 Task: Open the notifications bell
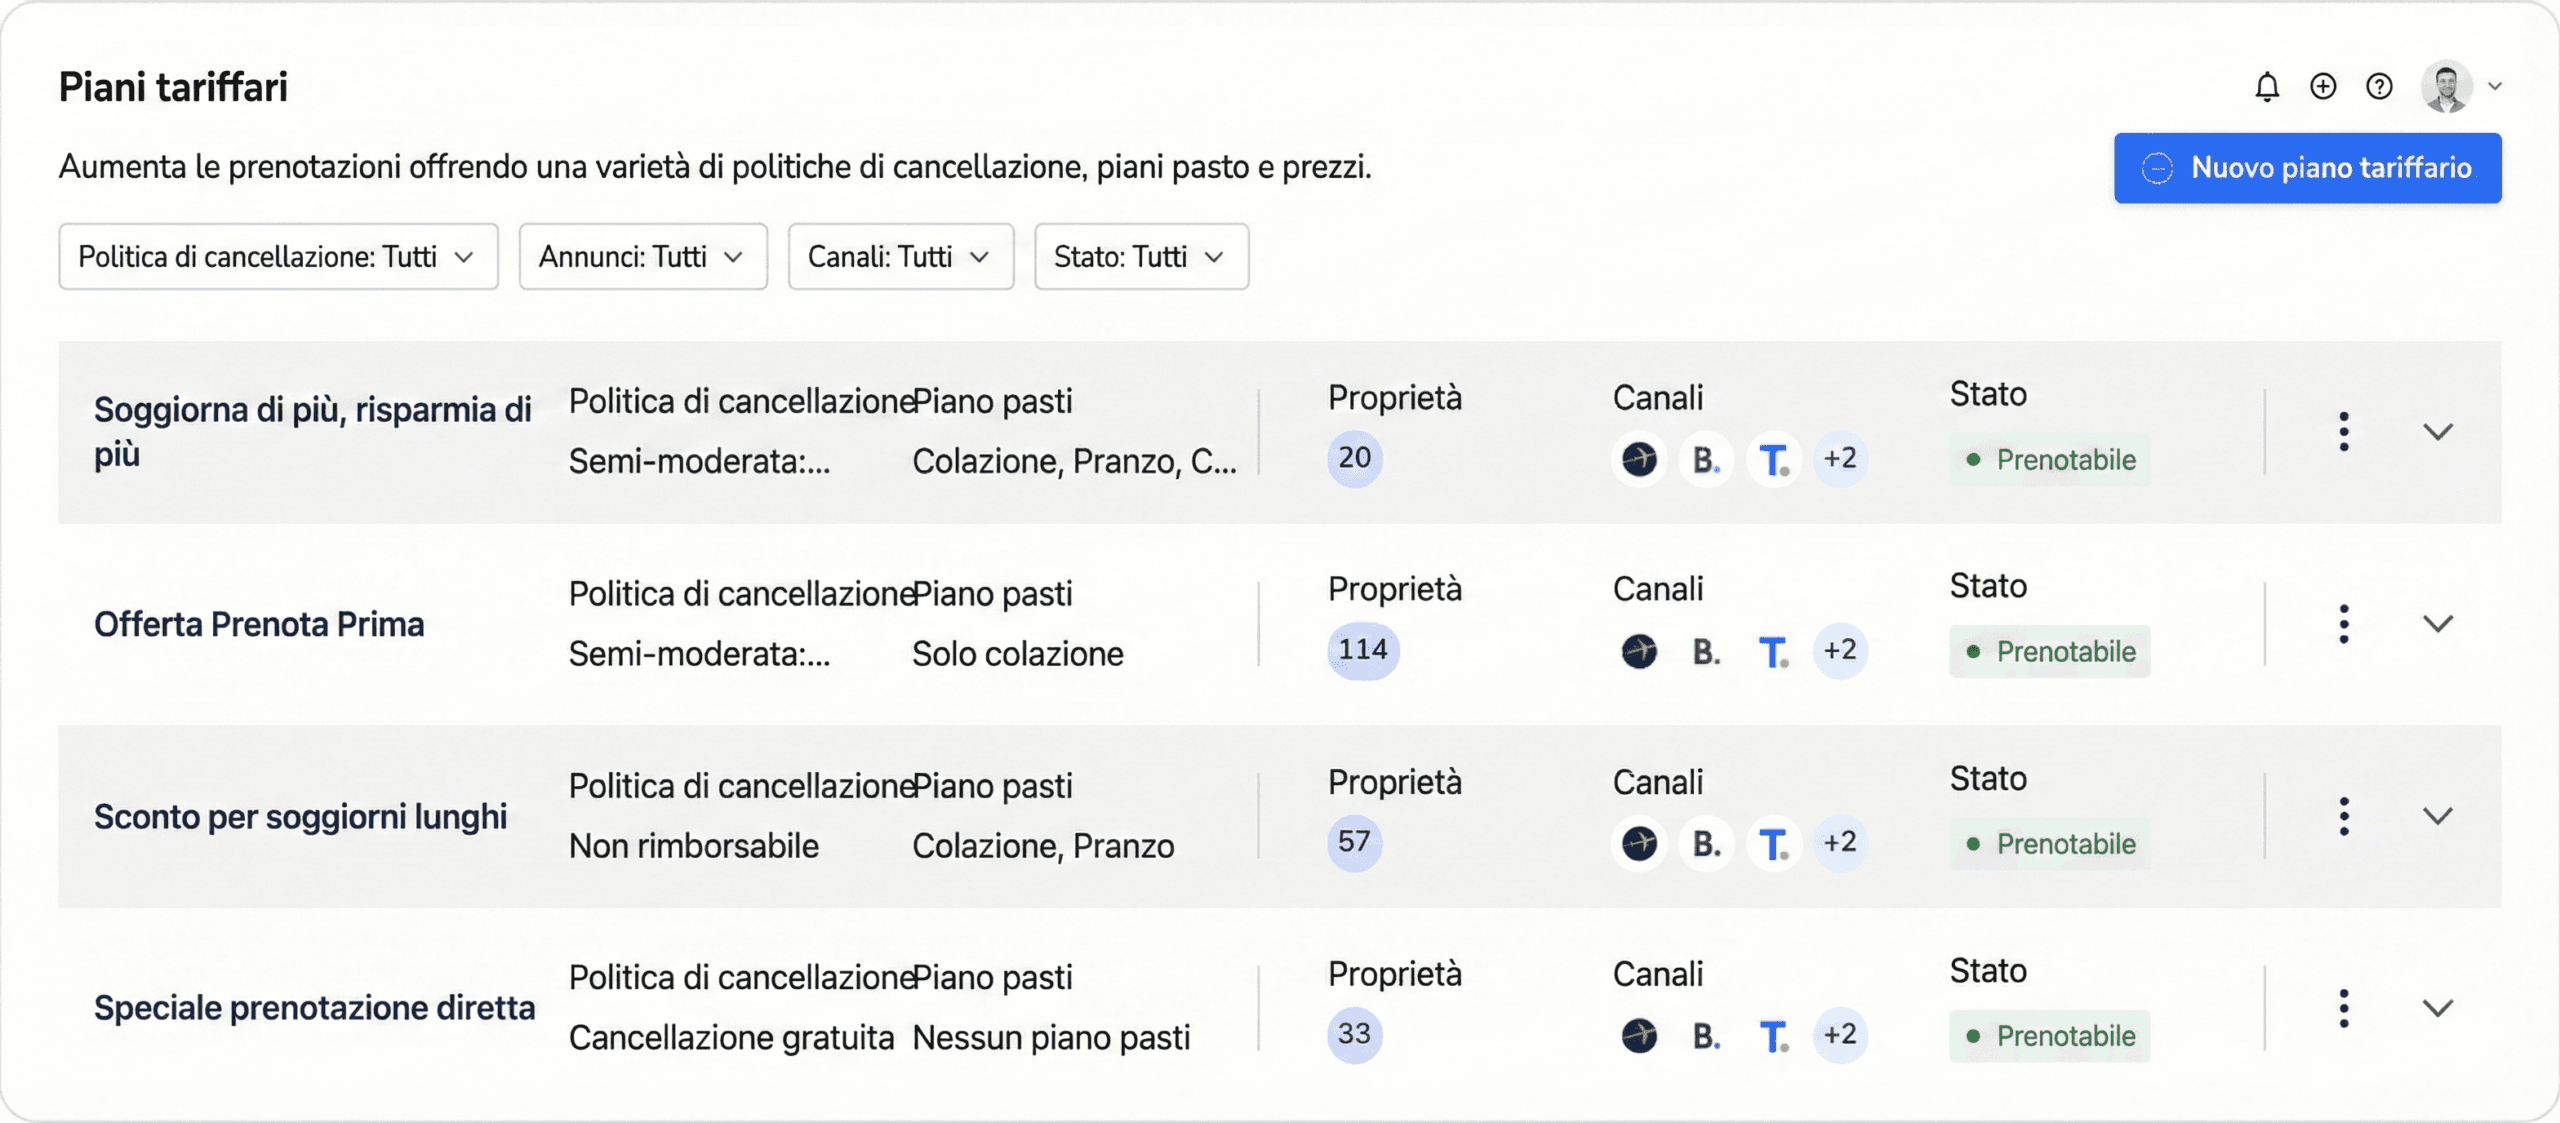tap(2266, 87)
